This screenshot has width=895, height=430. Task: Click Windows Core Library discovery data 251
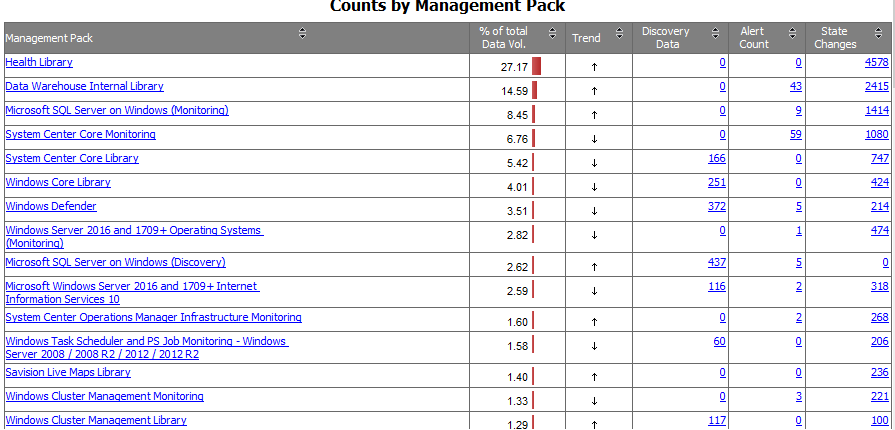(716, 182)
